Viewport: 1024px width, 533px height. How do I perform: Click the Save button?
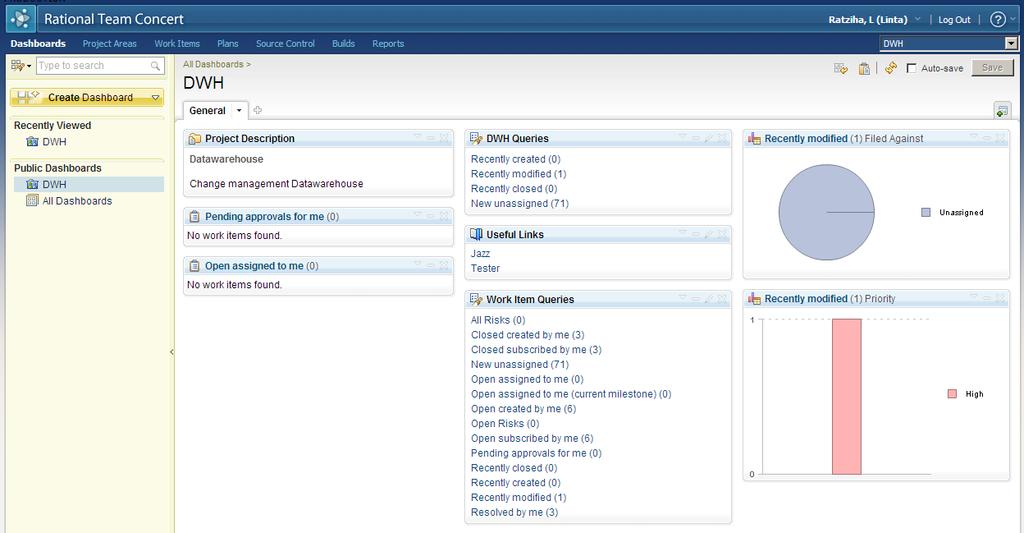(992, 67)
